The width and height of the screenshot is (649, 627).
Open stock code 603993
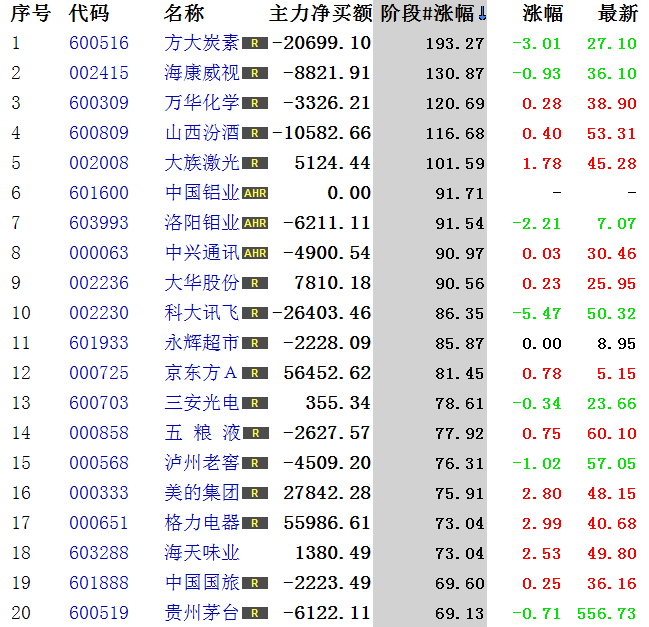pyautogui.click(x=99, y=223)
